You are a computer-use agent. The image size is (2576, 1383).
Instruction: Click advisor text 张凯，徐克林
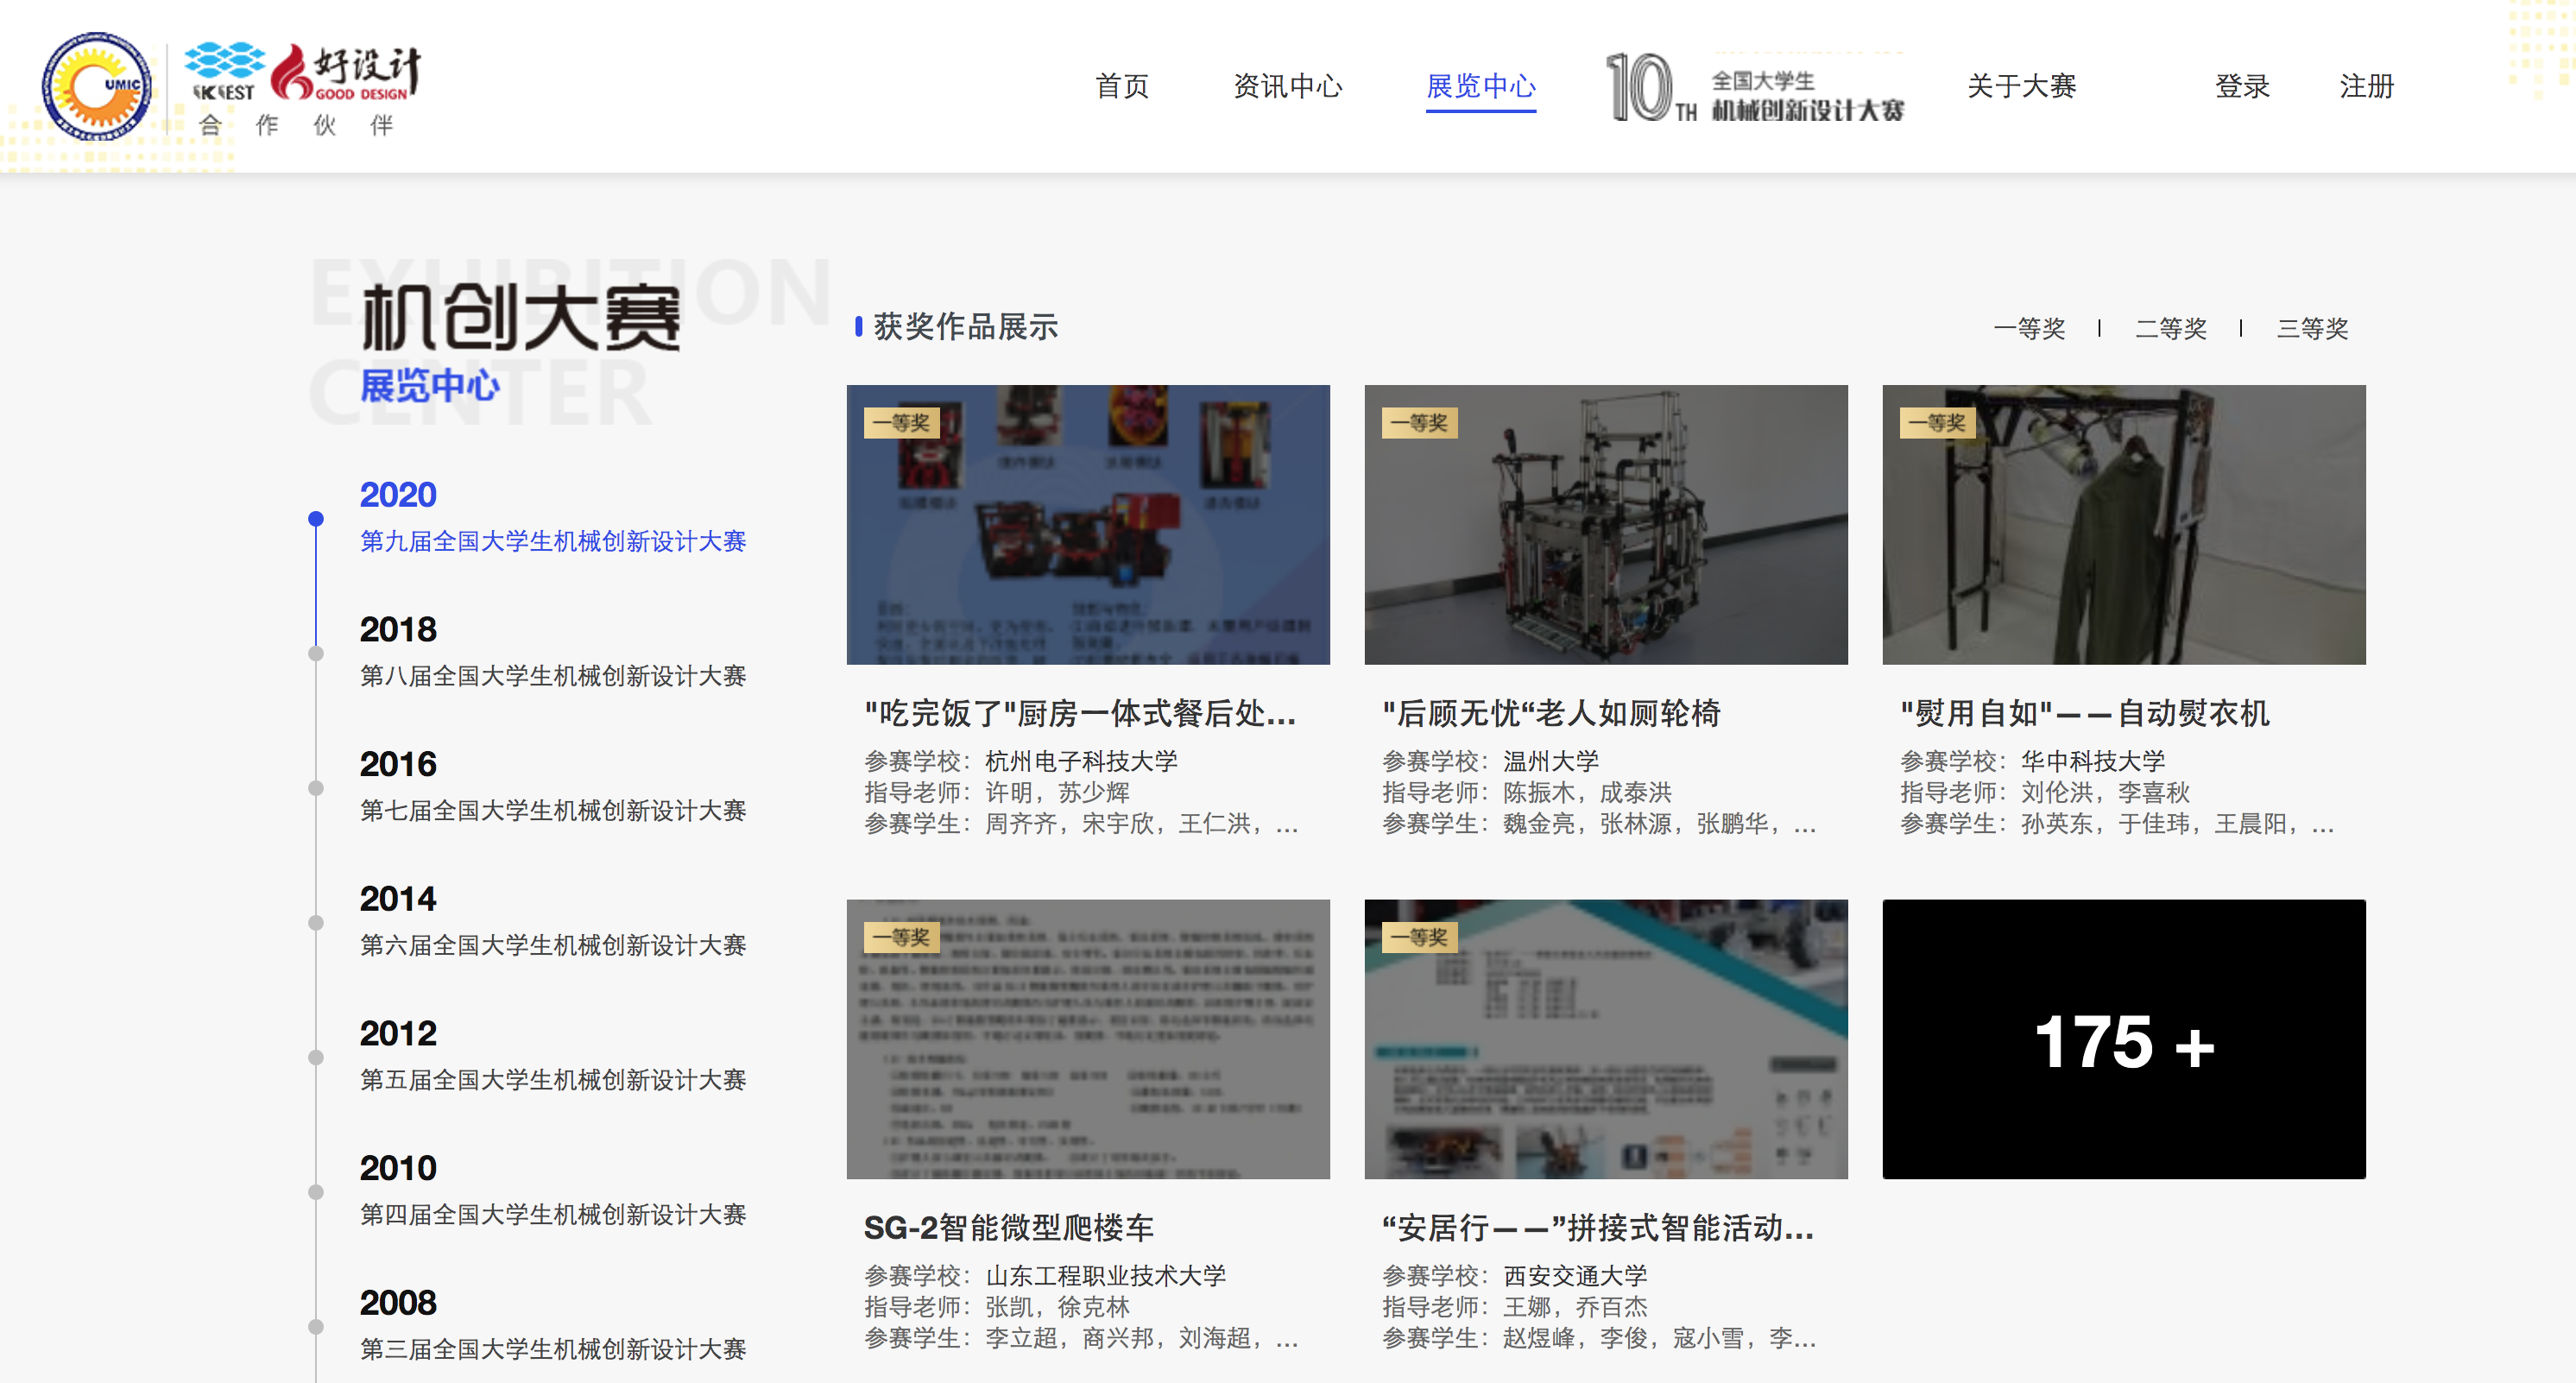(x=1058, y=1307)
